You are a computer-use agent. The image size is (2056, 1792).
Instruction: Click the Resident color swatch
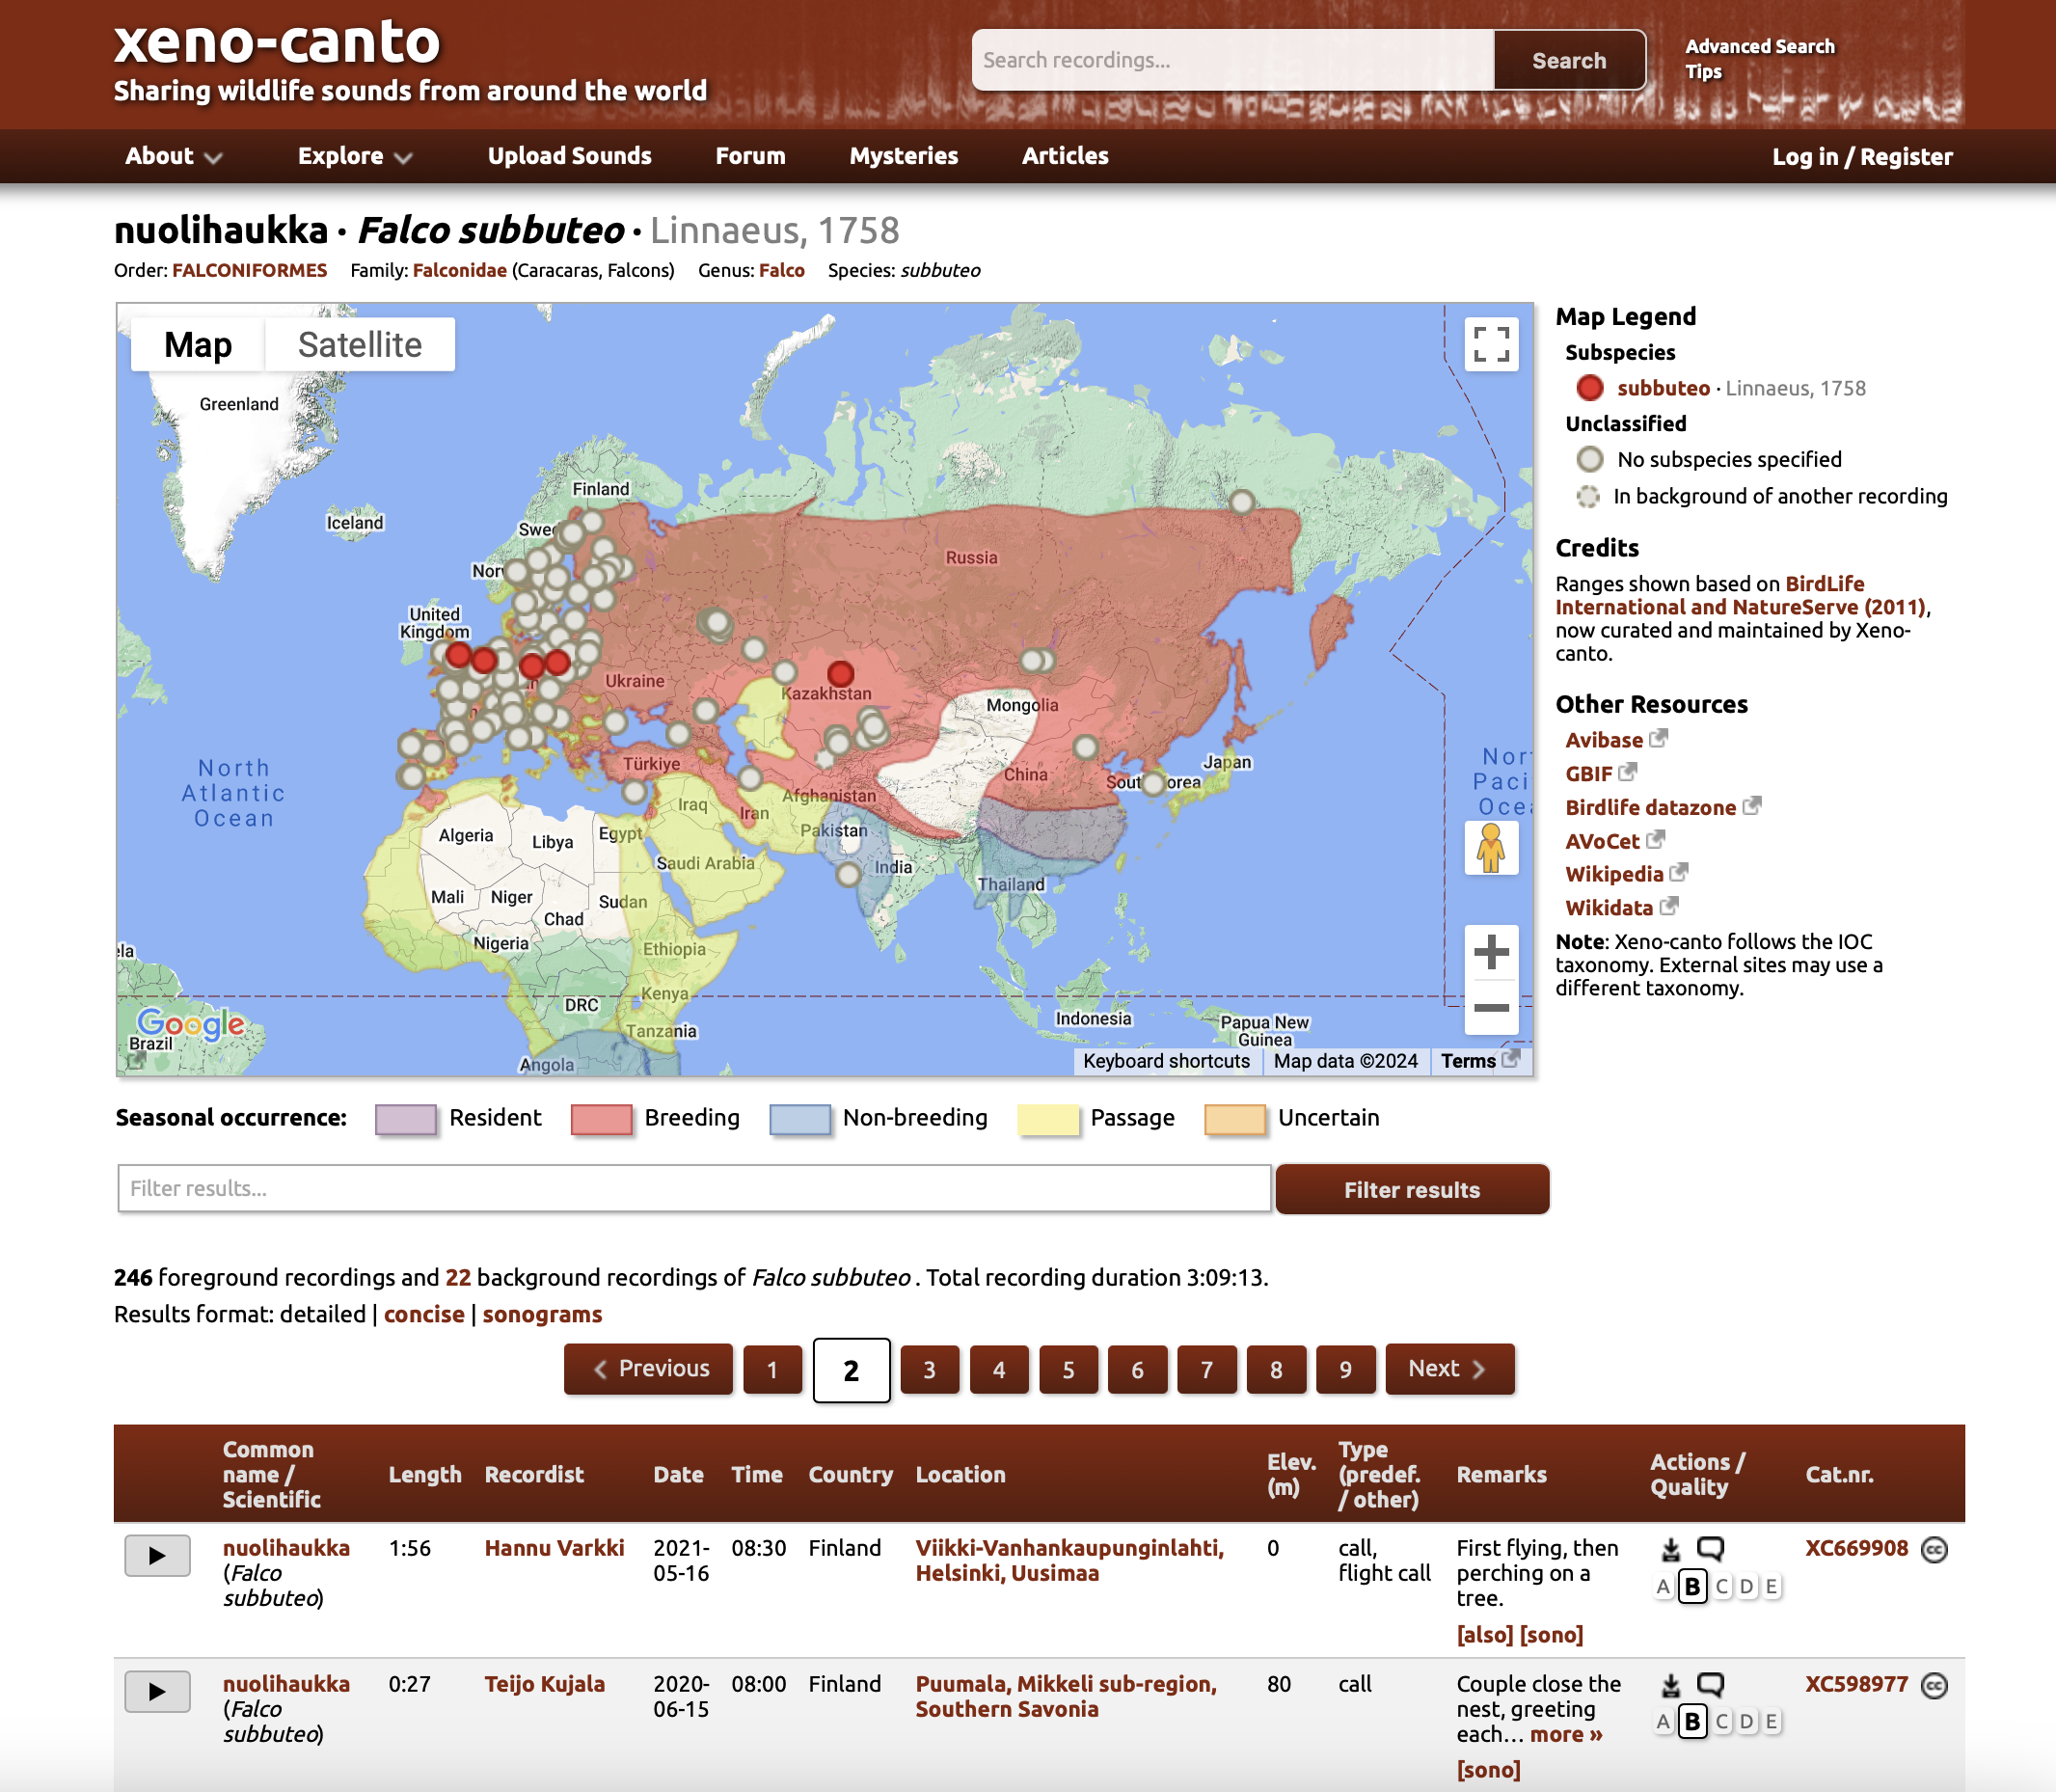click(406, 1119)
